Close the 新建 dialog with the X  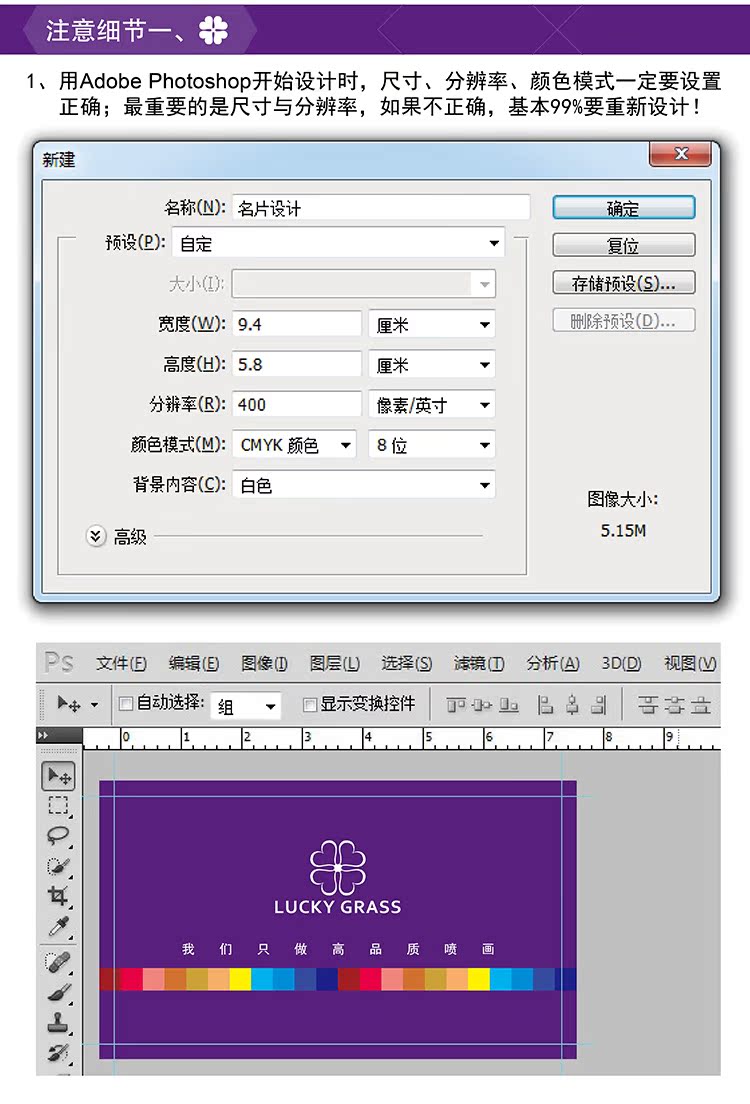pos(680,153)
